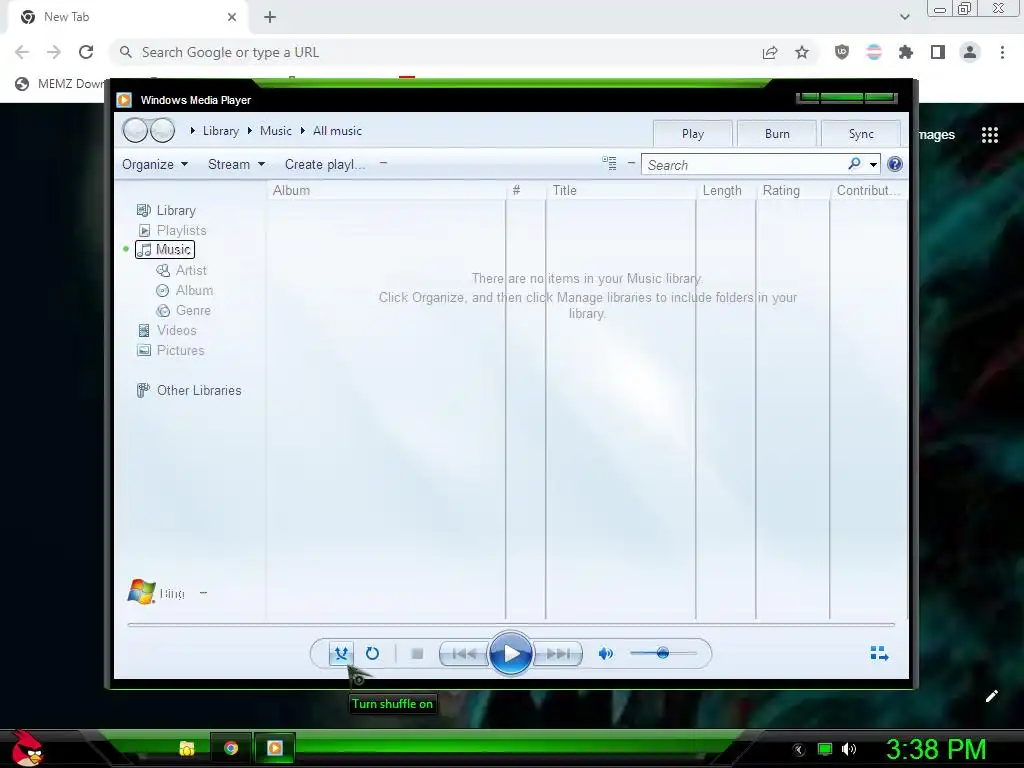Click the back navigation button
The width and height of the screenshot is (1024, 768).
[x=135, y=131]
